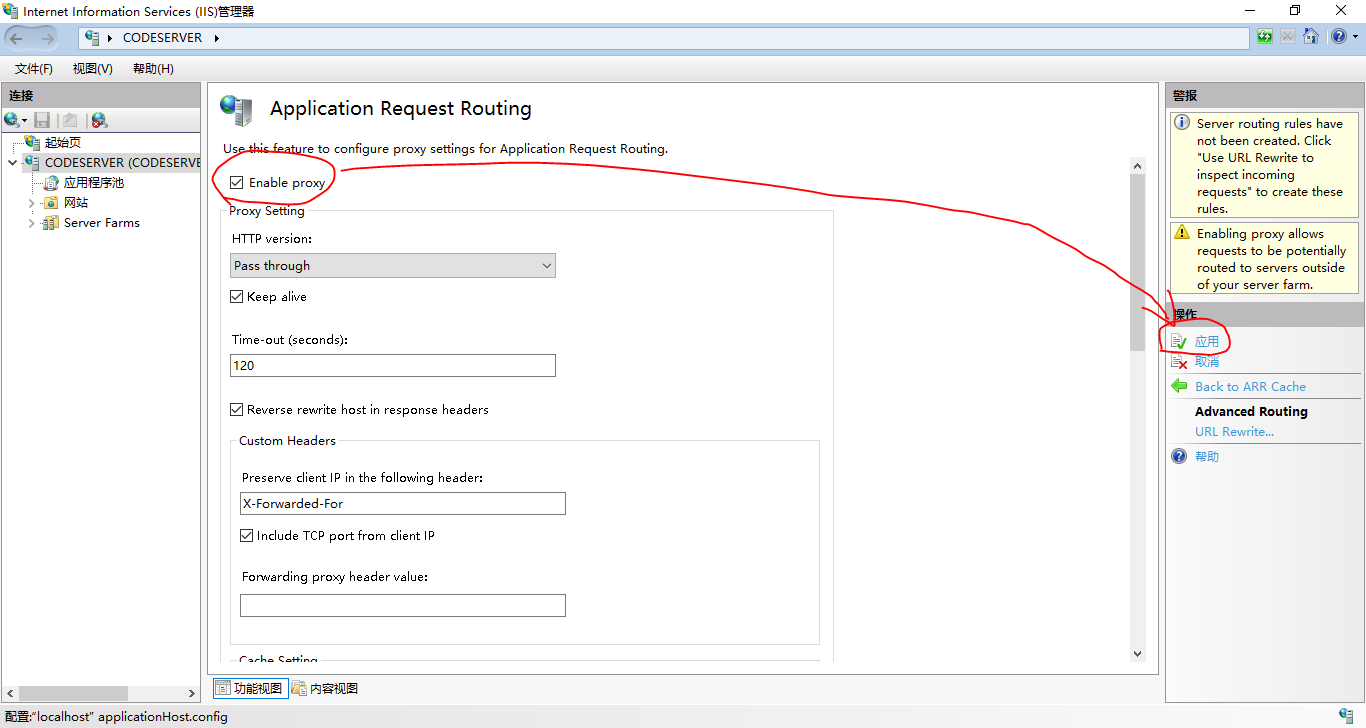Click the refresh icon in address bar

[1265, 37]
